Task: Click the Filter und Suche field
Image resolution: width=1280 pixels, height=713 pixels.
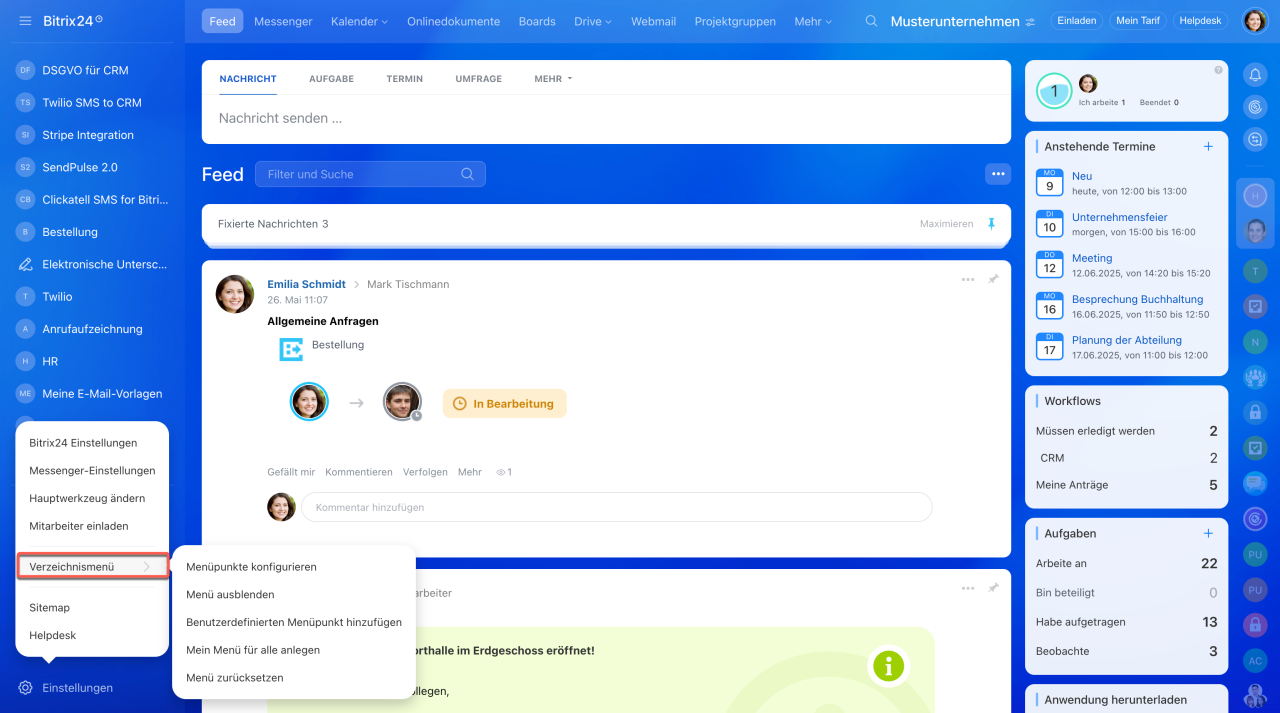Action: [x=370, y=174]
